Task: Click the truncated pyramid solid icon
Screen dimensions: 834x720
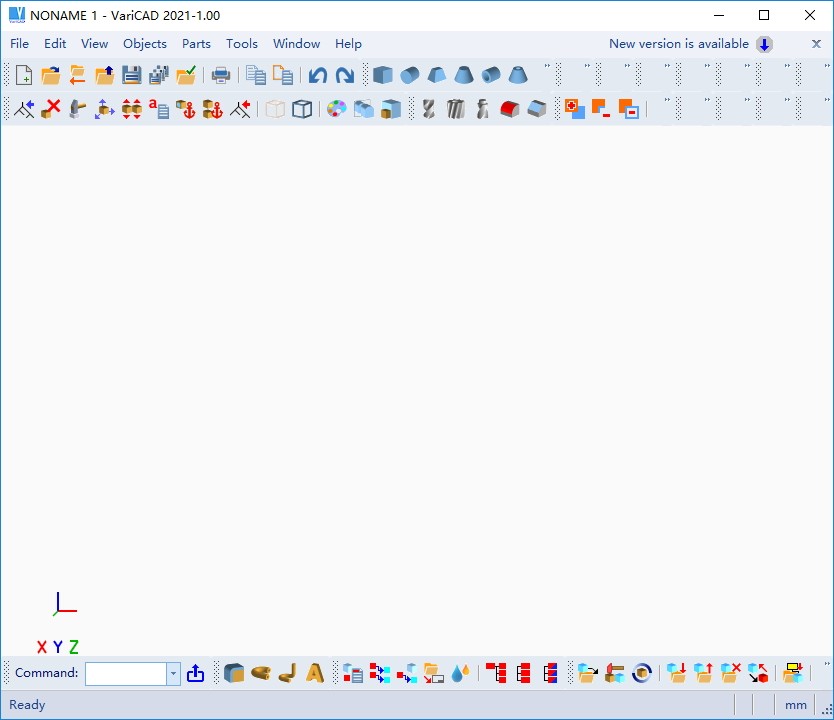Action: click(437, 76)
